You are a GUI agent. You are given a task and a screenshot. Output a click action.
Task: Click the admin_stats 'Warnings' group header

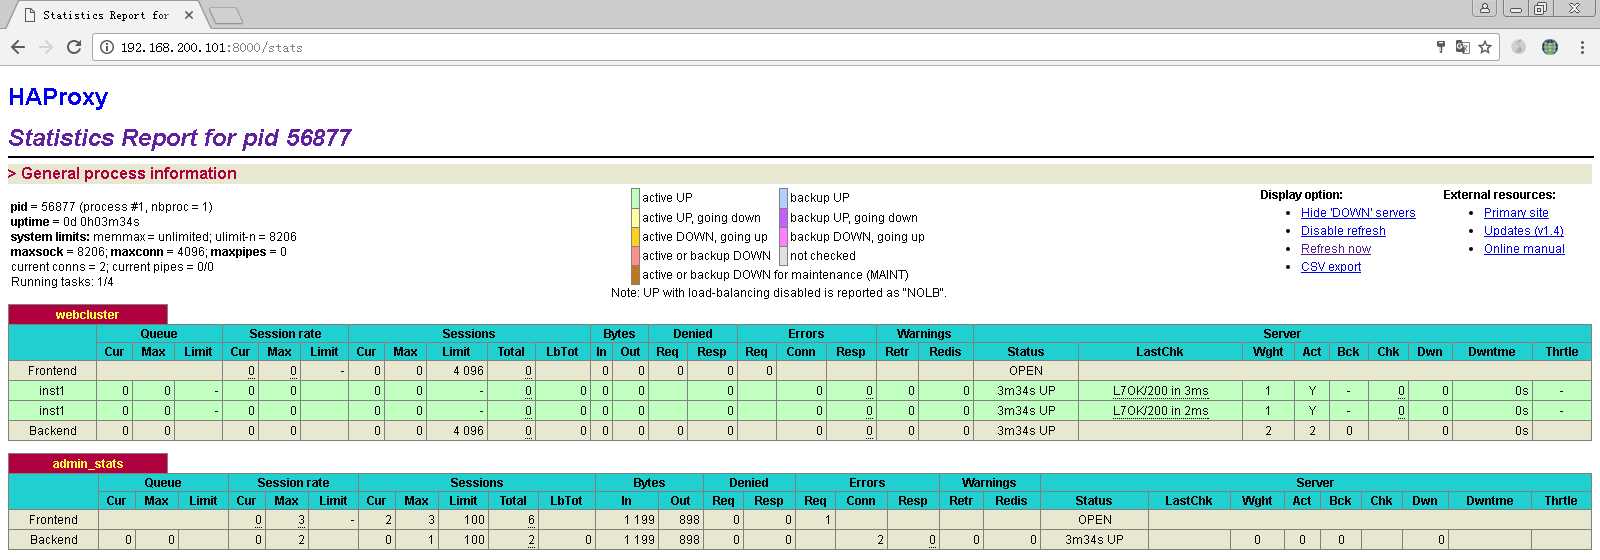(x=989, y=483)
